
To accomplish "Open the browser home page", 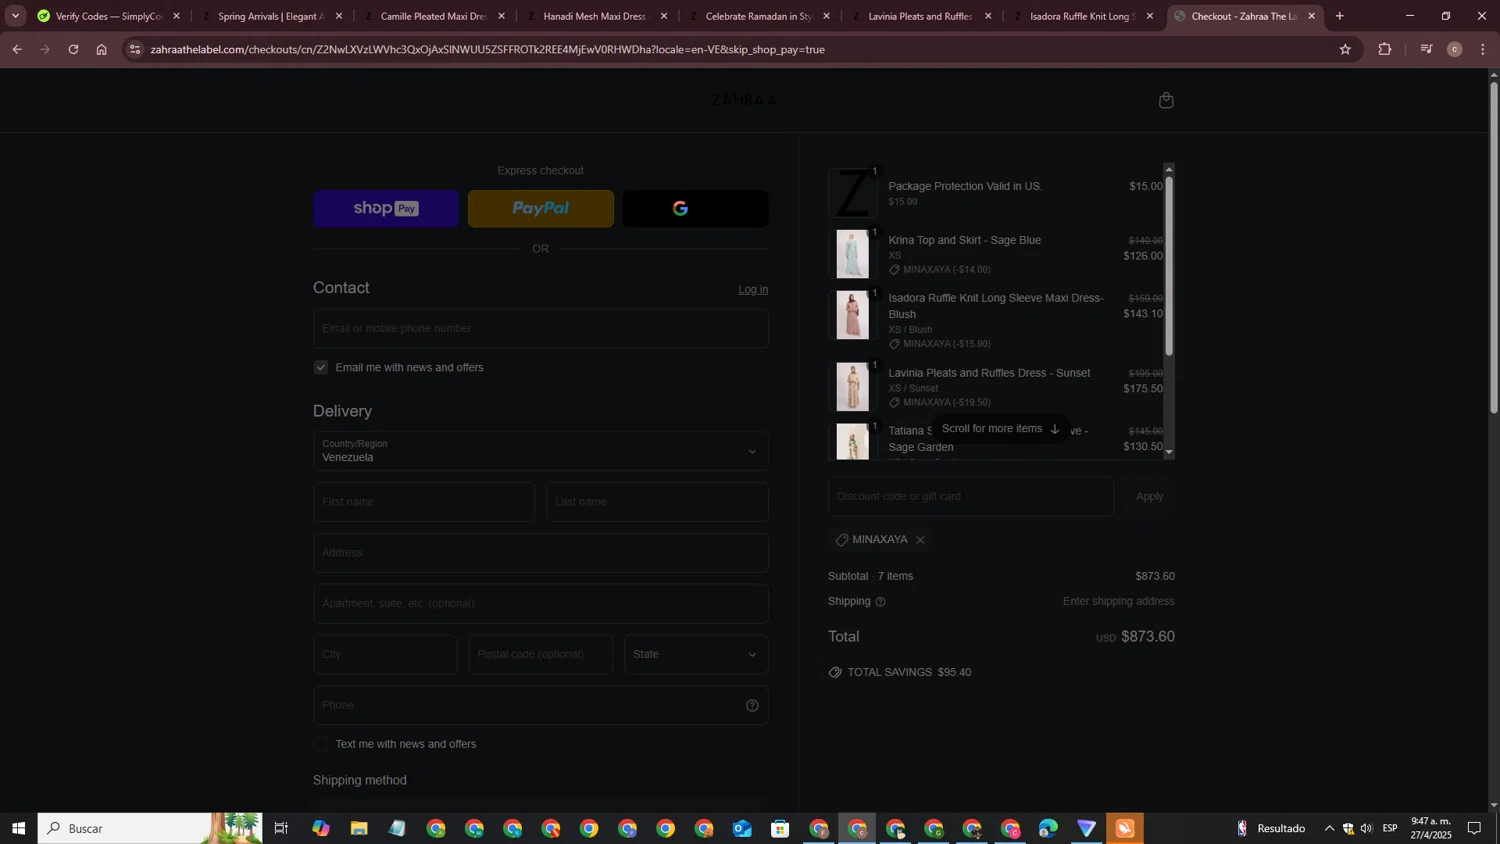I will tap(101, 49).
